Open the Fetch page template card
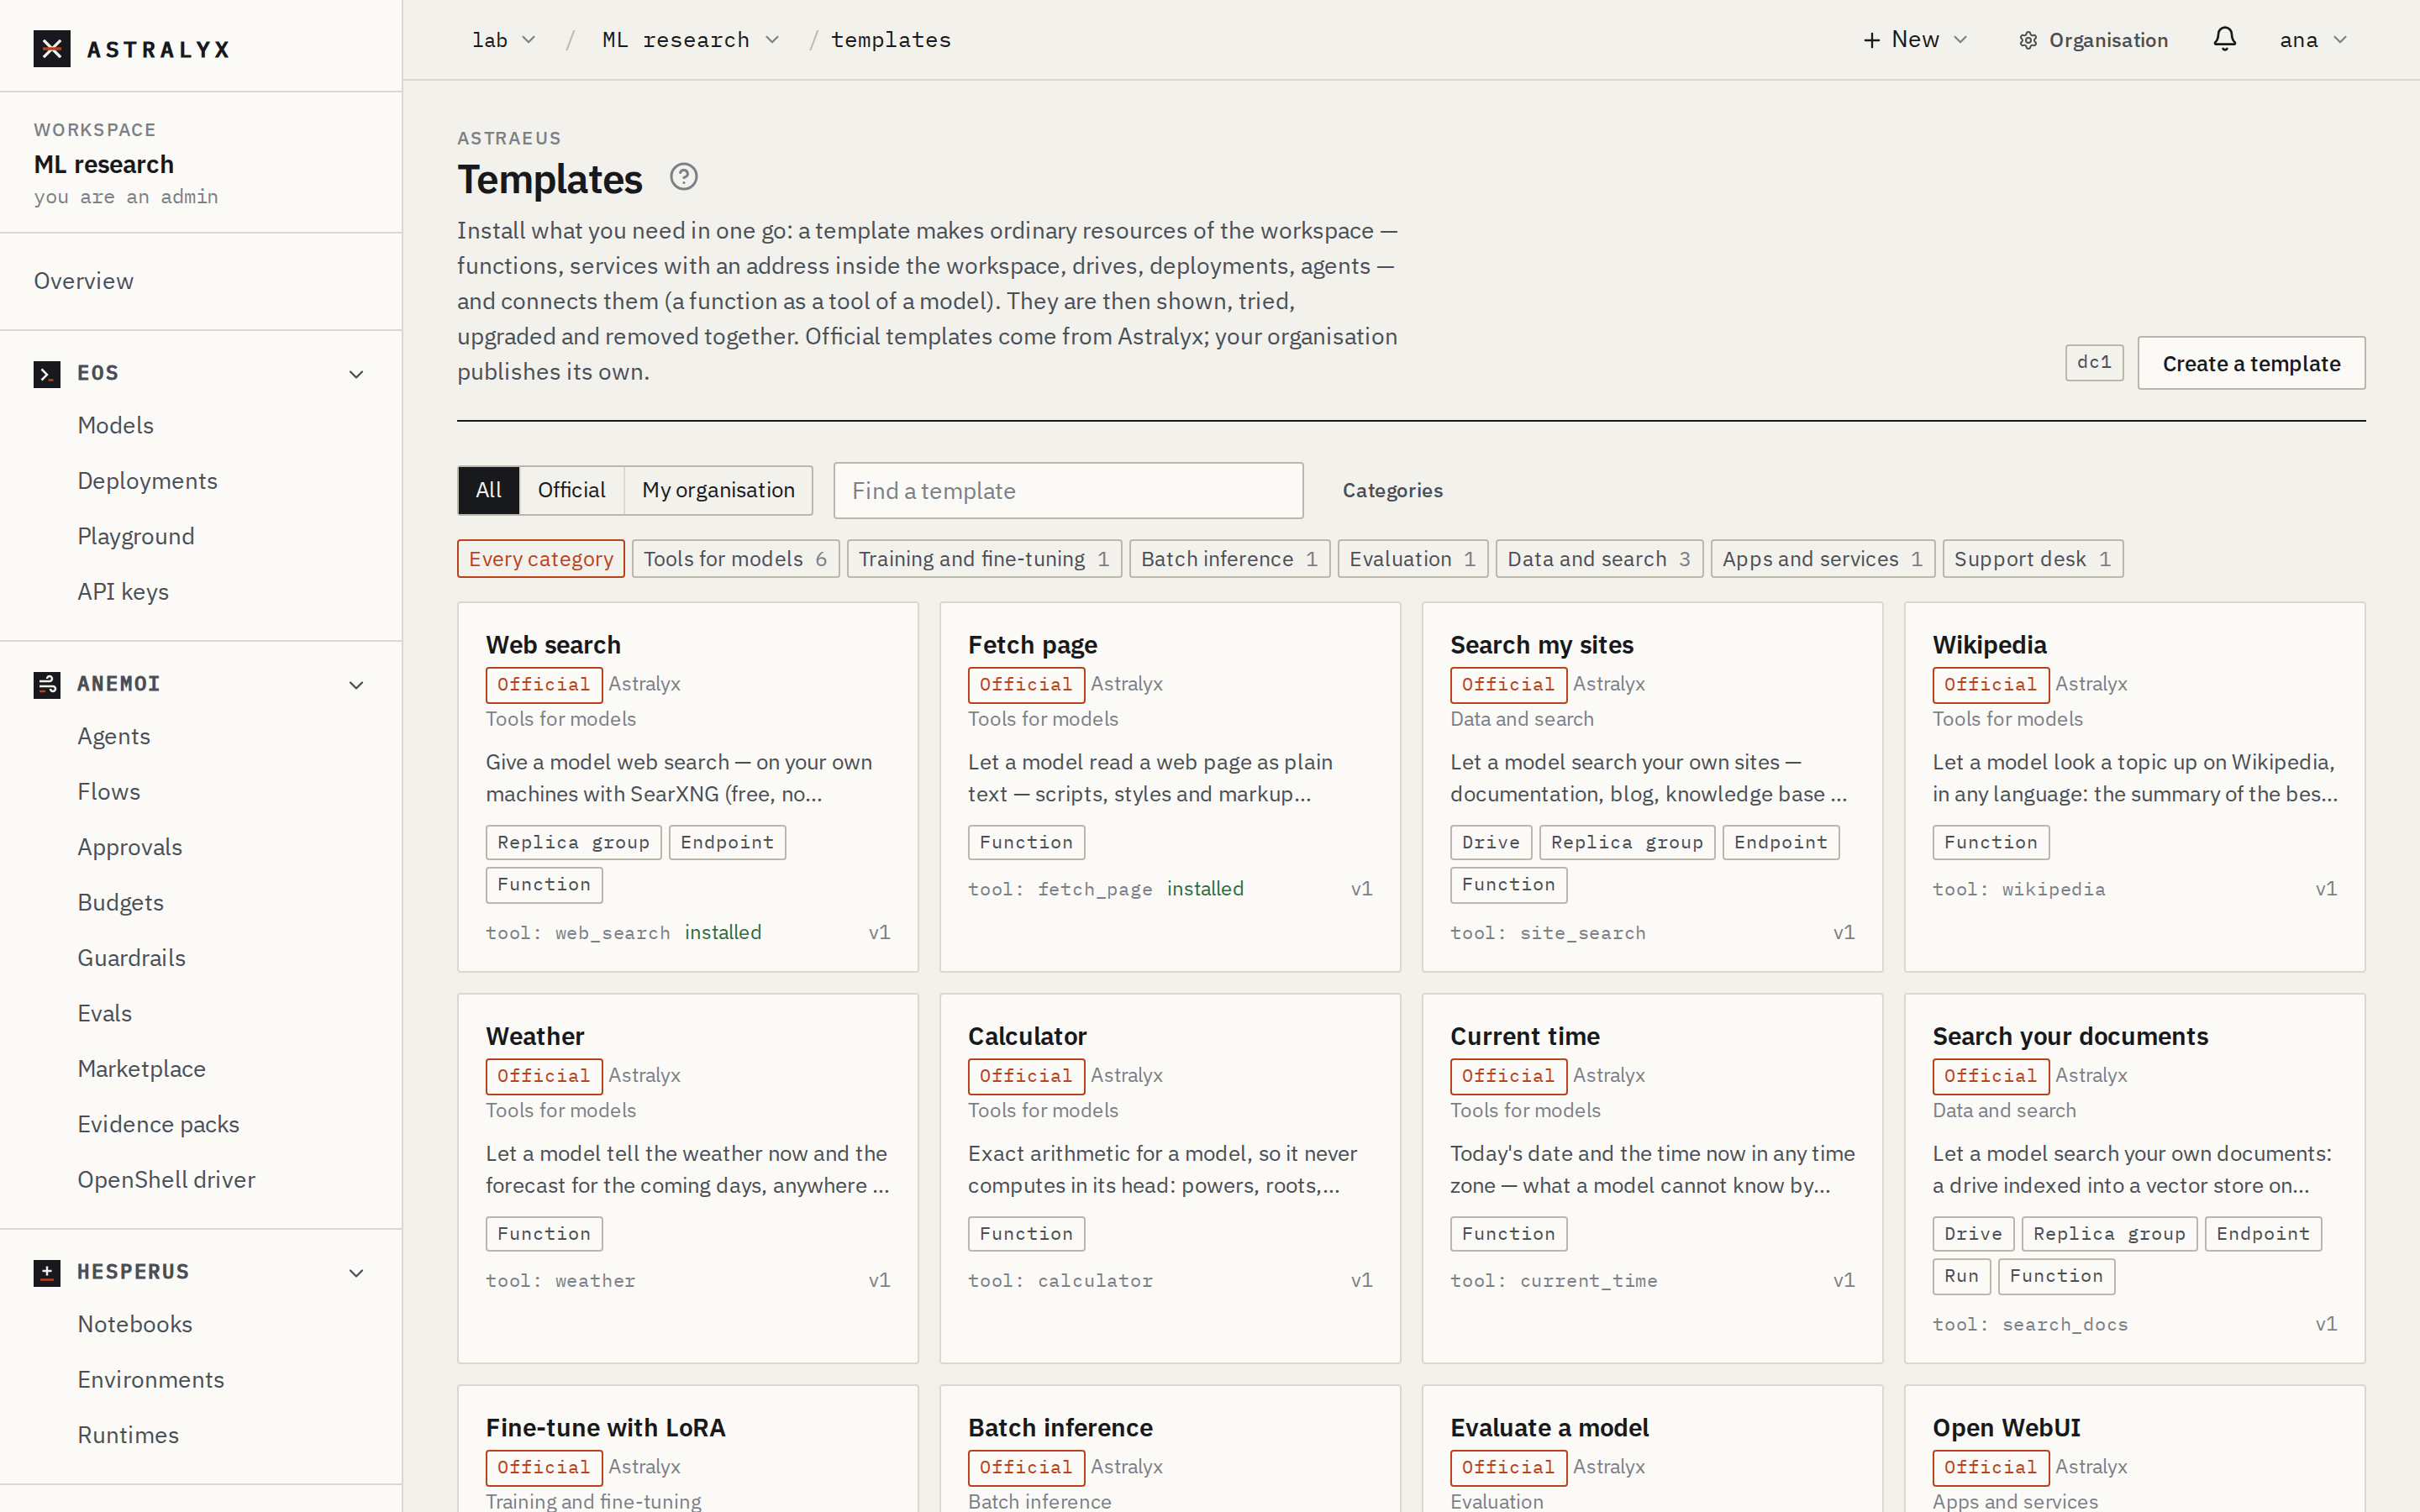The height and width of the screenshot is (1512, 2420). click(x=1170, y=787)
